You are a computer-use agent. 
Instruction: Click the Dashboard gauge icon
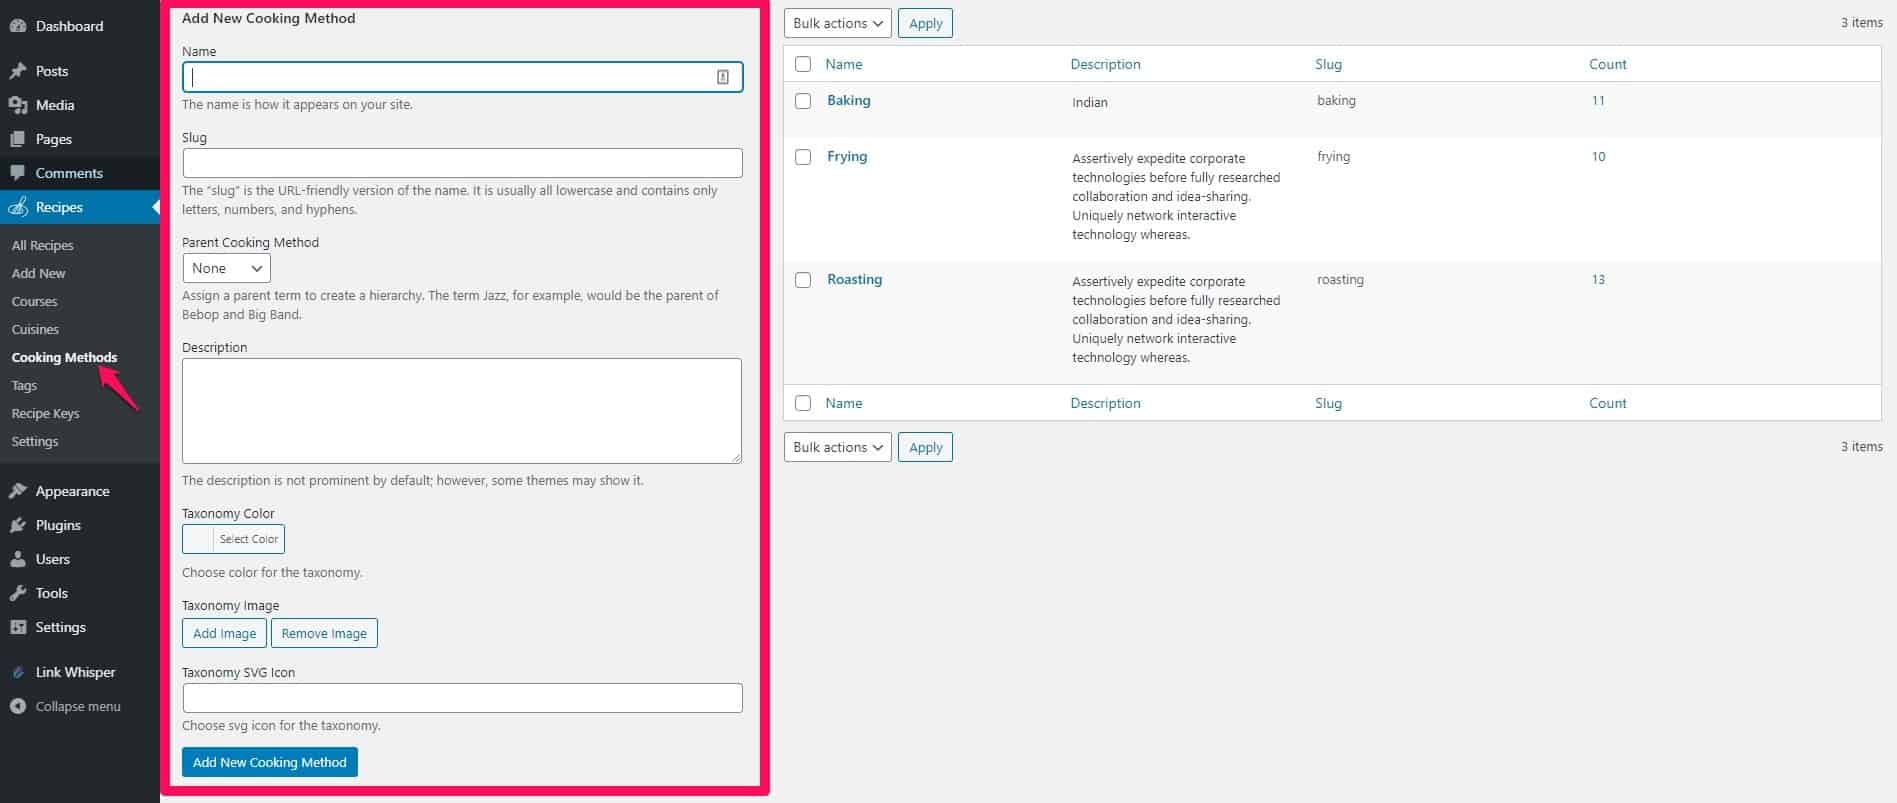pos(18,26)
